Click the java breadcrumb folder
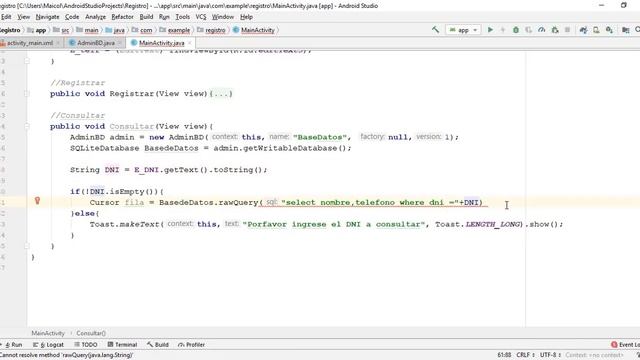This screenshot has width=640, height=360. click(x=115, y=30)
